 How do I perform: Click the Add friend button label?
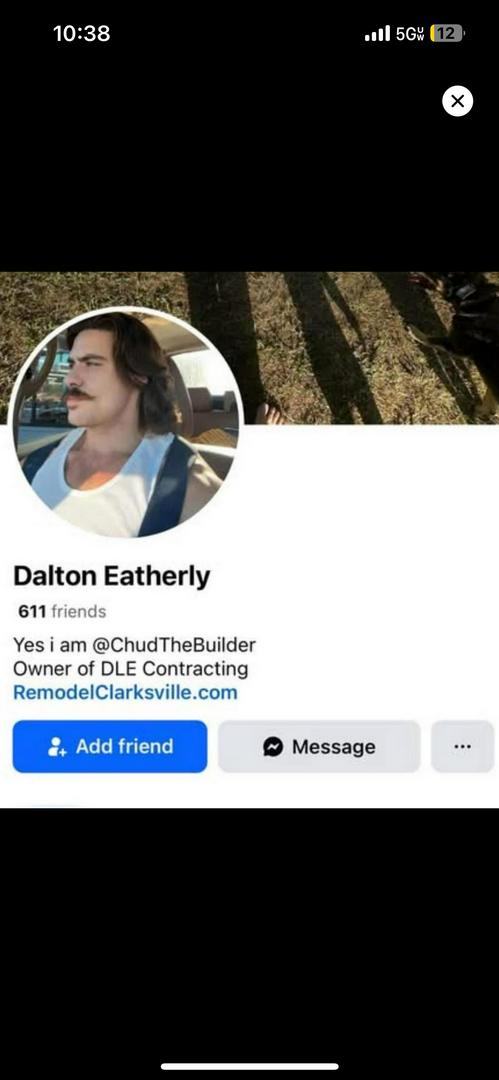click(x=124, y=747)
